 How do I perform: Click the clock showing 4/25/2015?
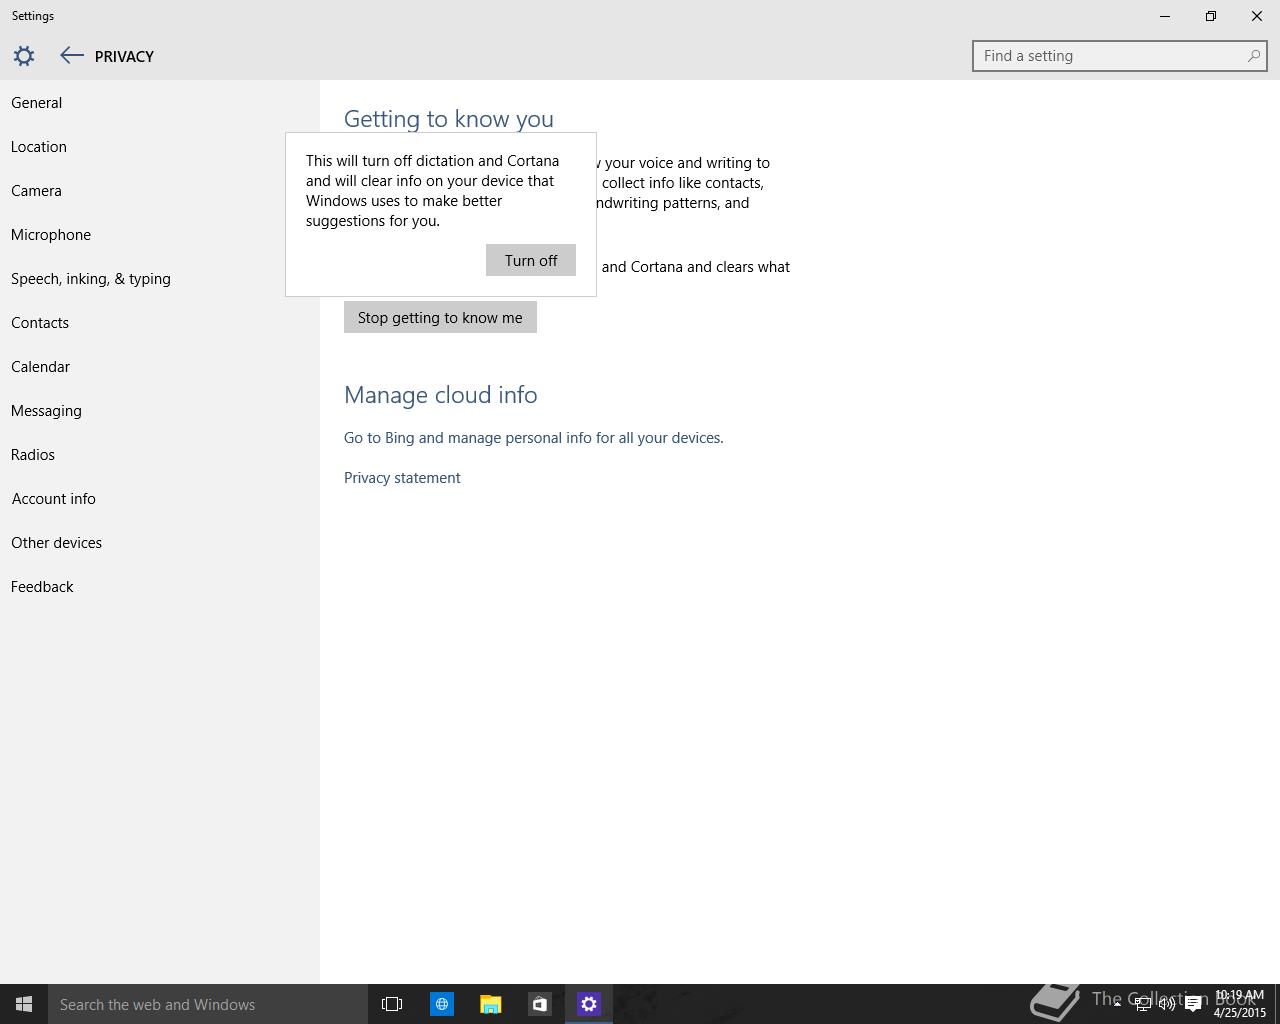point(1240,1004)
